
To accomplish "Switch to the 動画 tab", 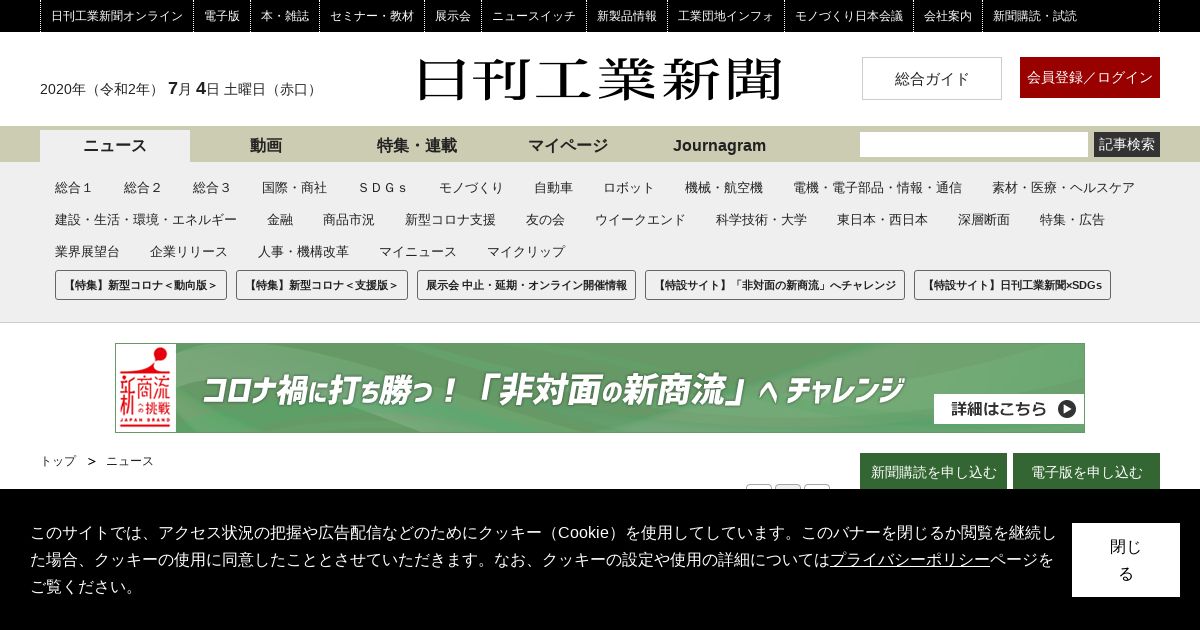I will point(266,146).
